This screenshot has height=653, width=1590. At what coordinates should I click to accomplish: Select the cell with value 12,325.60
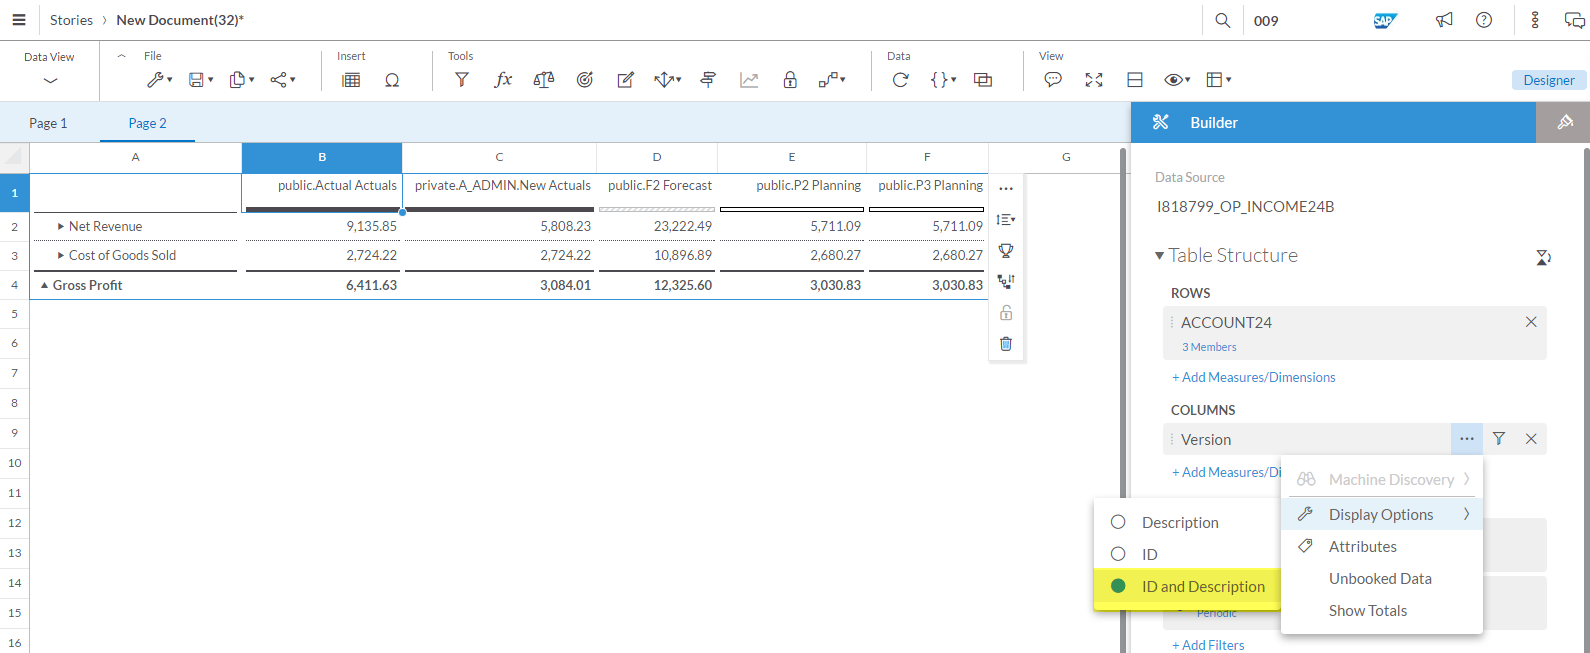[657, 285]
